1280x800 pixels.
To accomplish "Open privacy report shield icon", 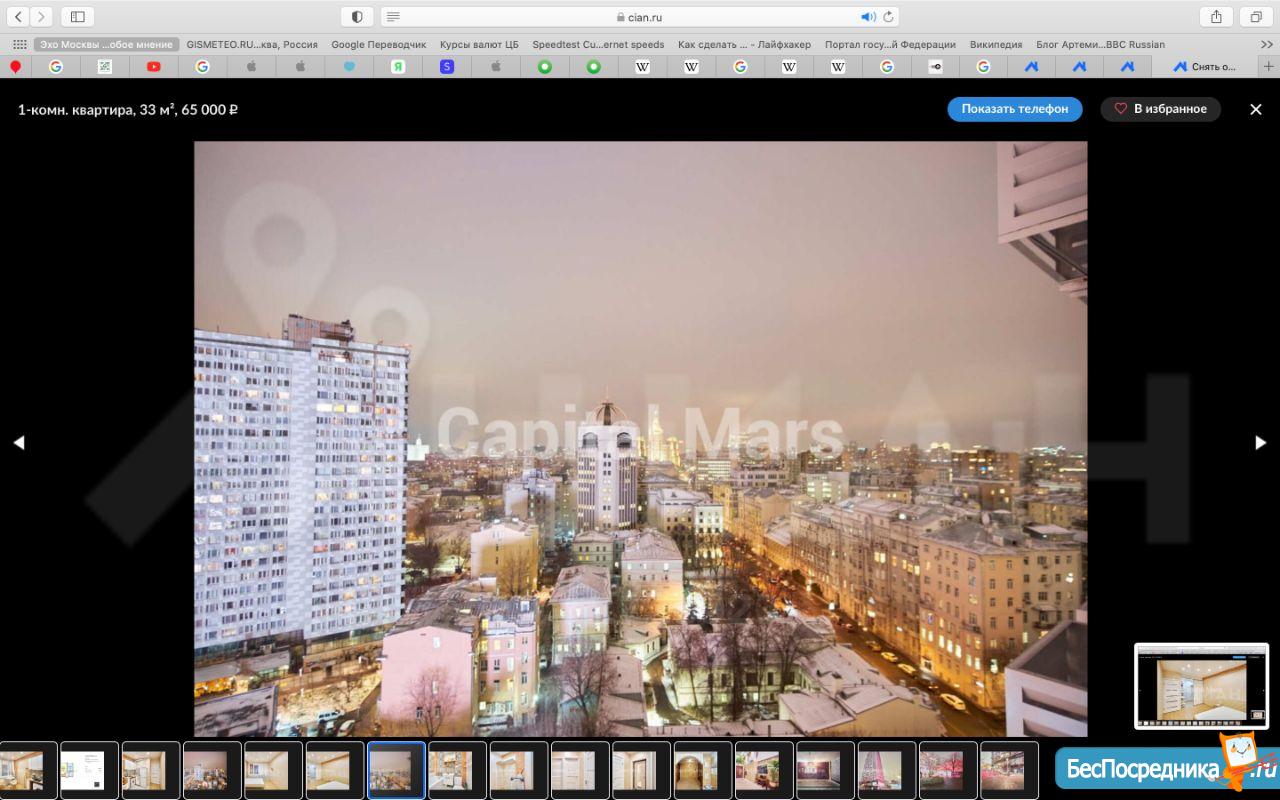I will 357,17.
